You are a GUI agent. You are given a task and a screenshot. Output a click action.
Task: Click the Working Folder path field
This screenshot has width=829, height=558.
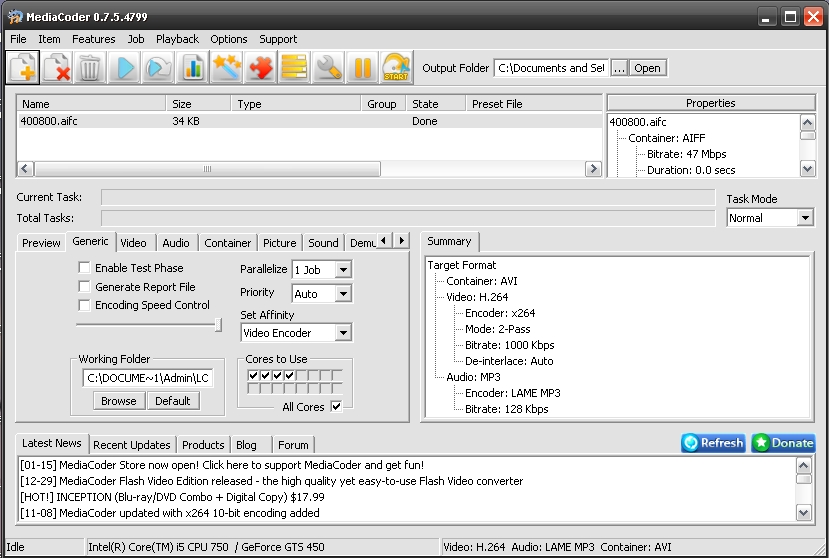tap(148, 378)
